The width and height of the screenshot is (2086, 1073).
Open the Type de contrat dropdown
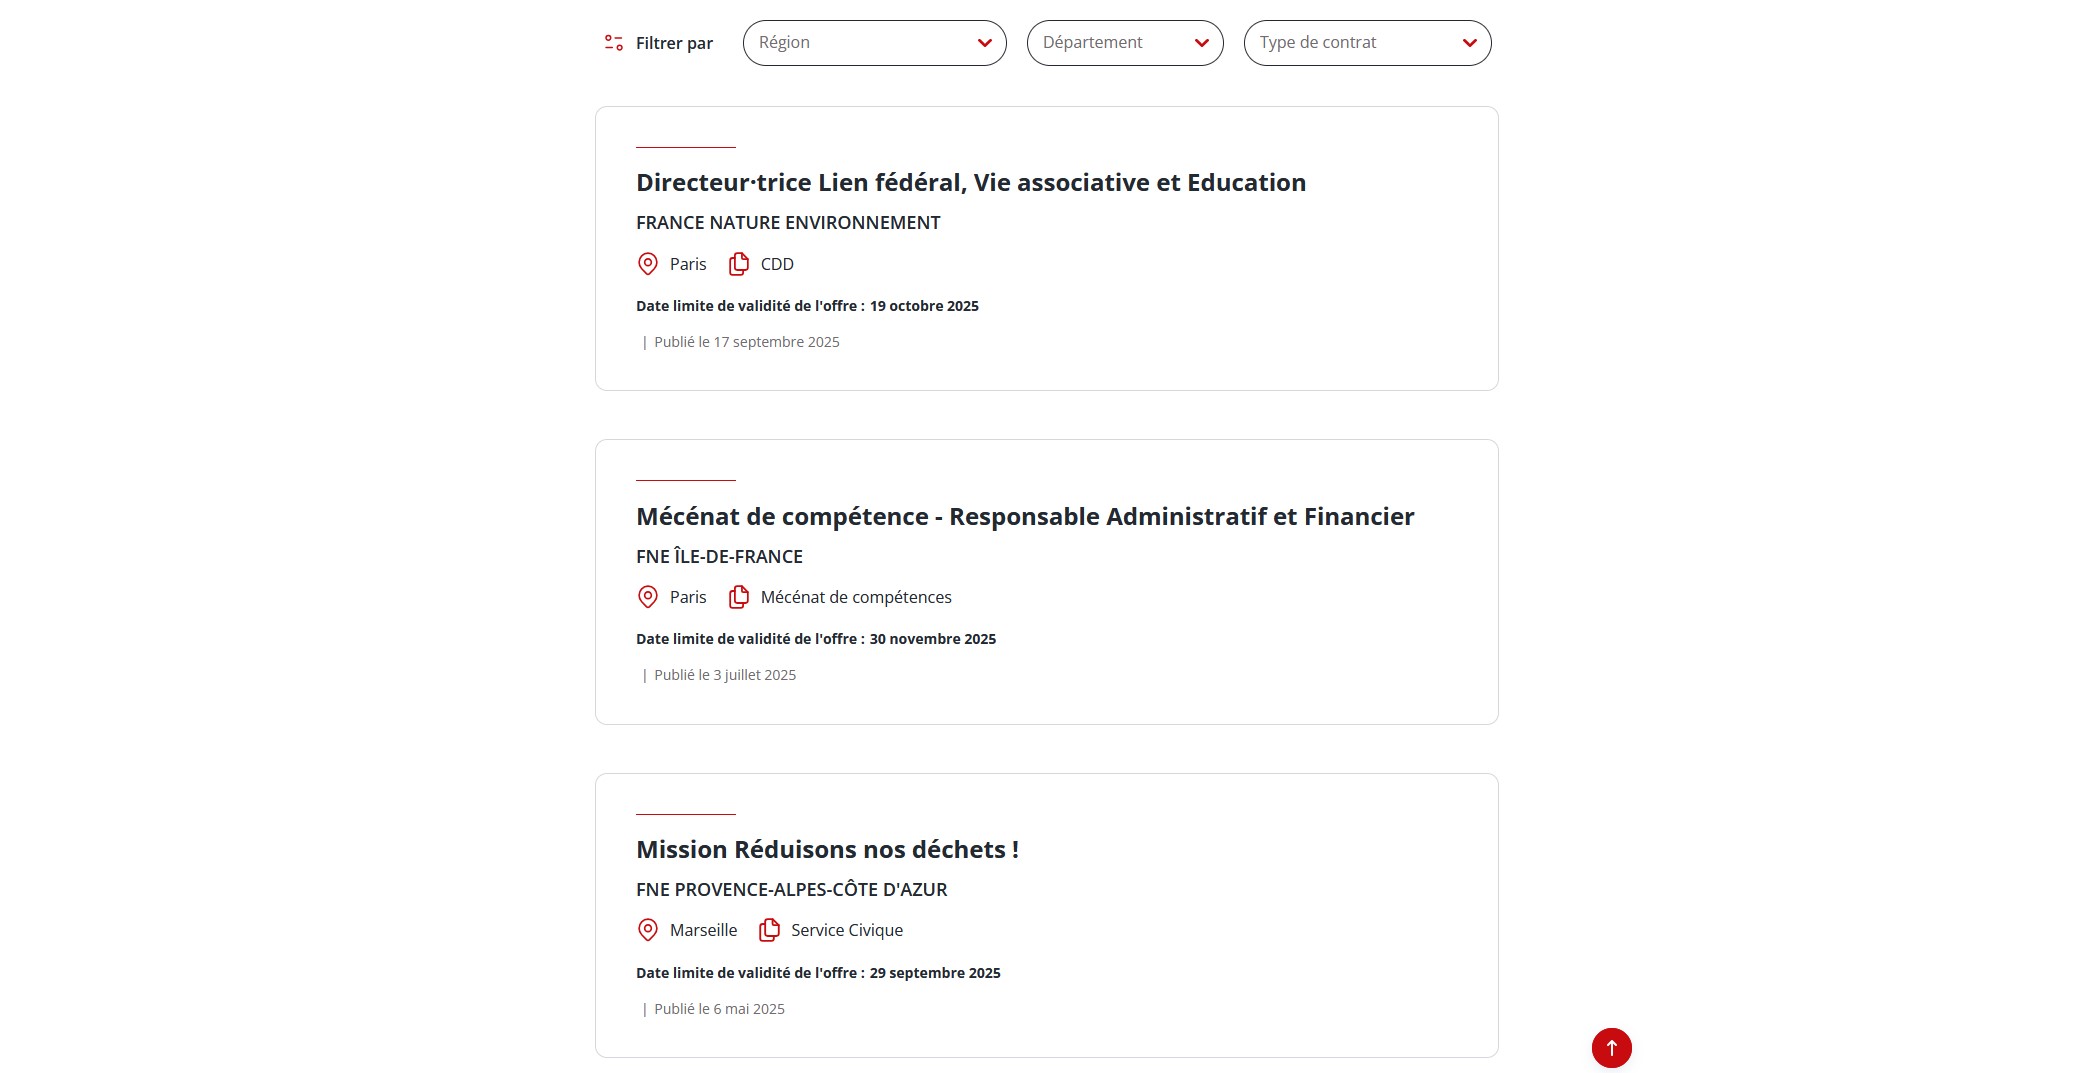[1366, 42]
